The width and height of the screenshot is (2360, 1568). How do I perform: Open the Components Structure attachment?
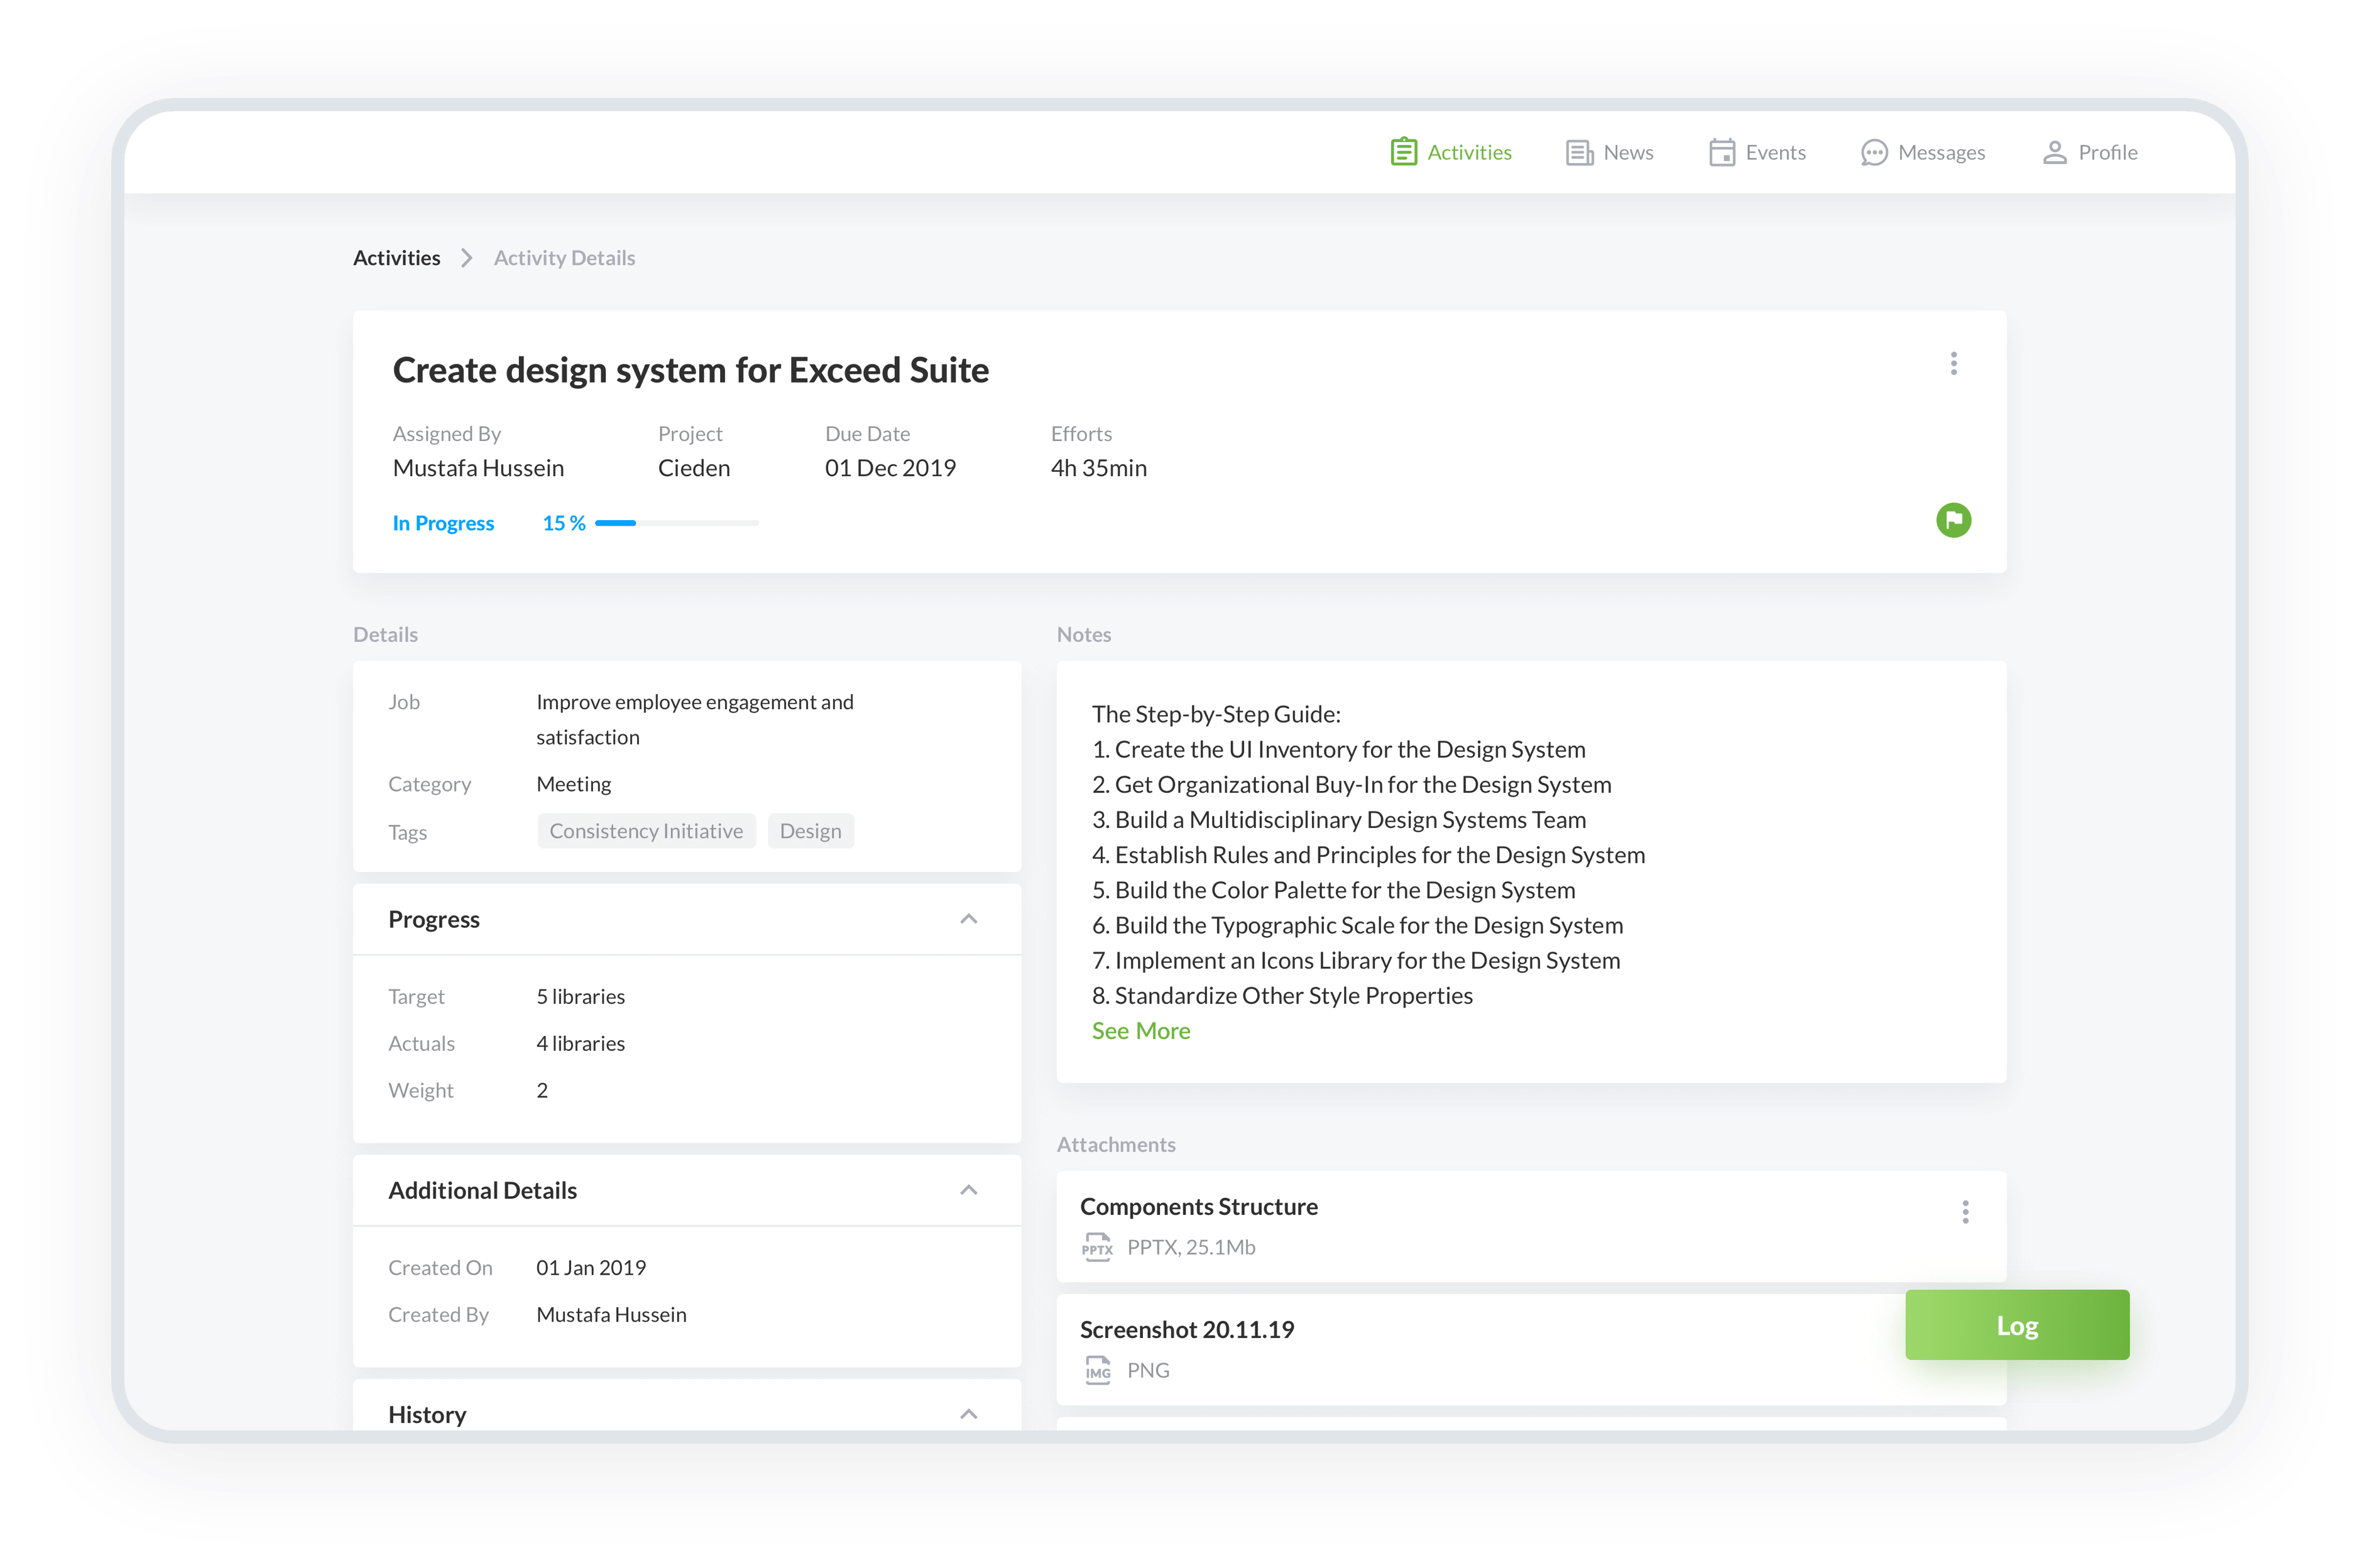coord(1531,1226)
